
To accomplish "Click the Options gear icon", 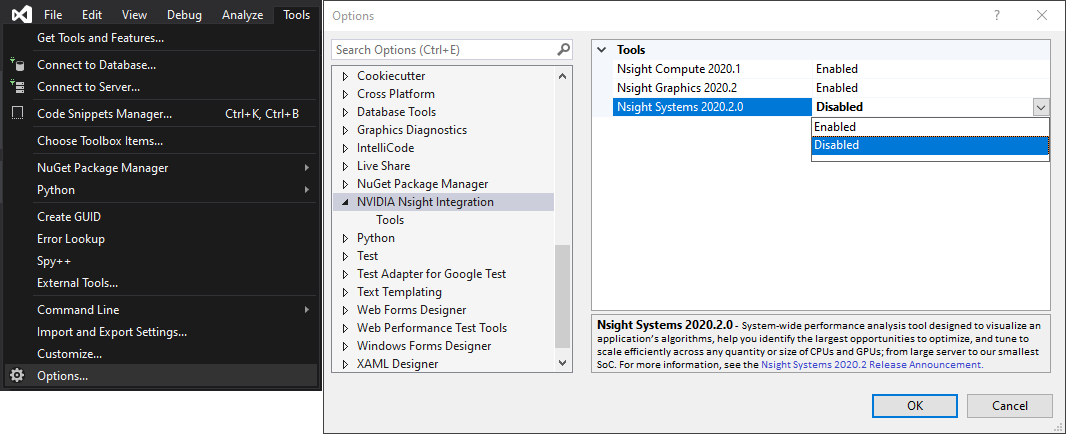I will (17, 376).
